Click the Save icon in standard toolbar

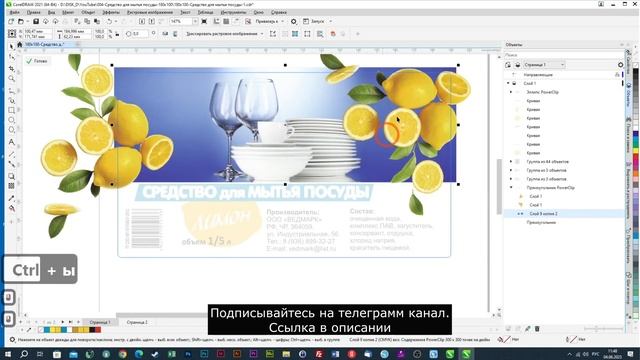point(36,21)
